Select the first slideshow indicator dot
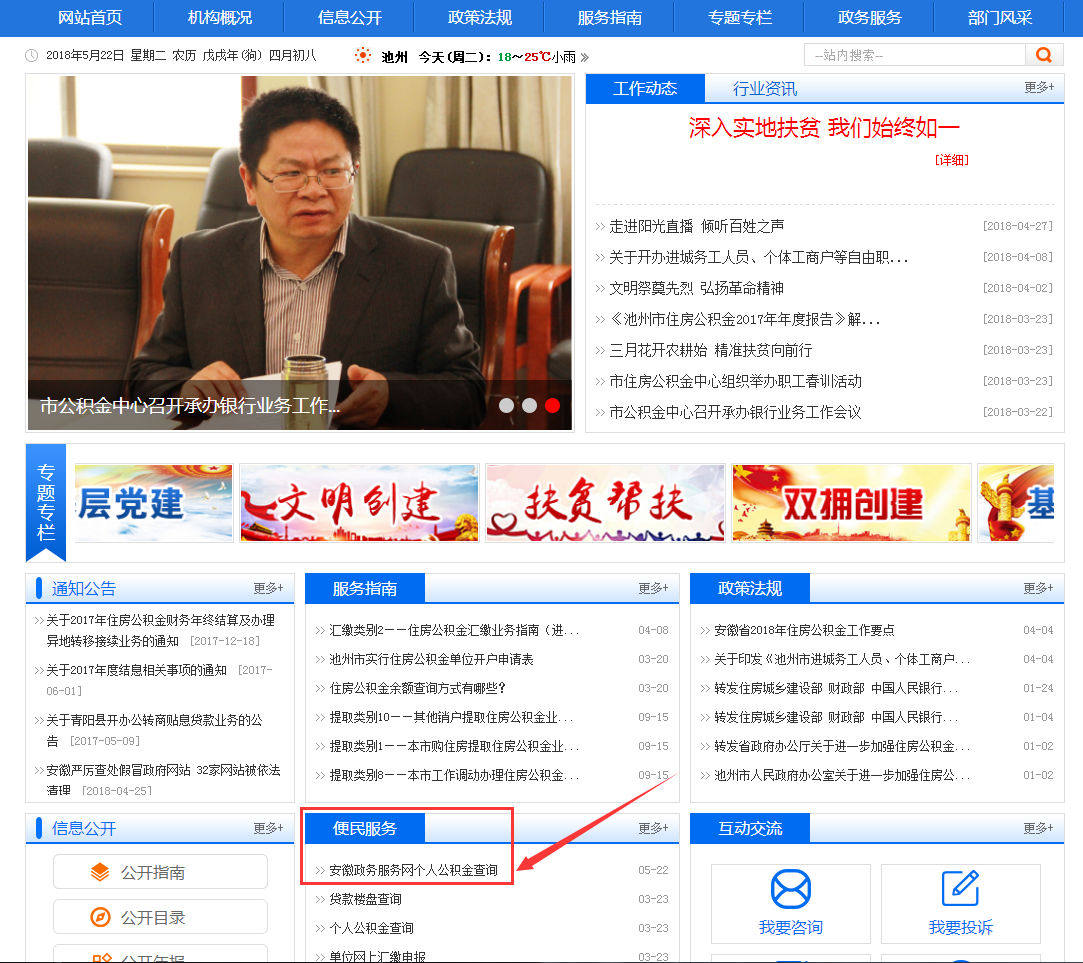This screenshot has height=963, width=1083. tap(506, 405)
